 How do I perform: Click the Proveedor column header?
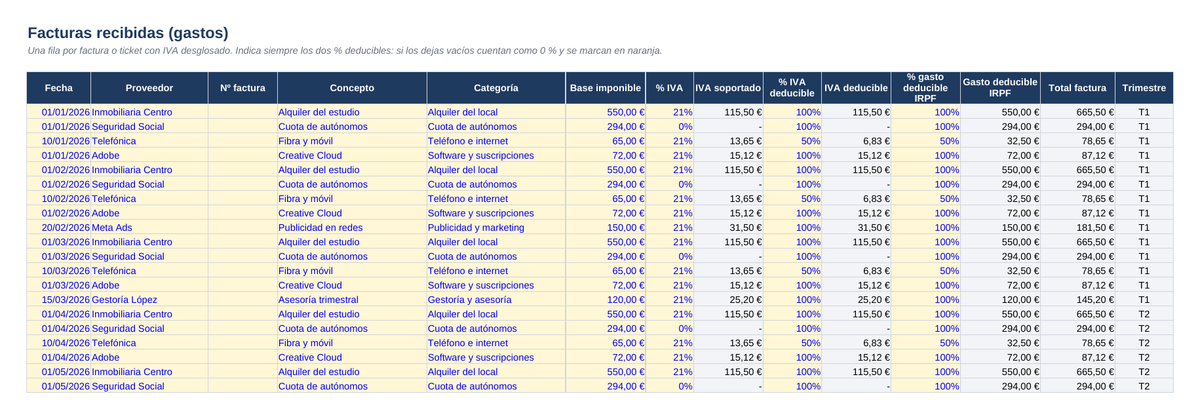(x=150, y=88)
